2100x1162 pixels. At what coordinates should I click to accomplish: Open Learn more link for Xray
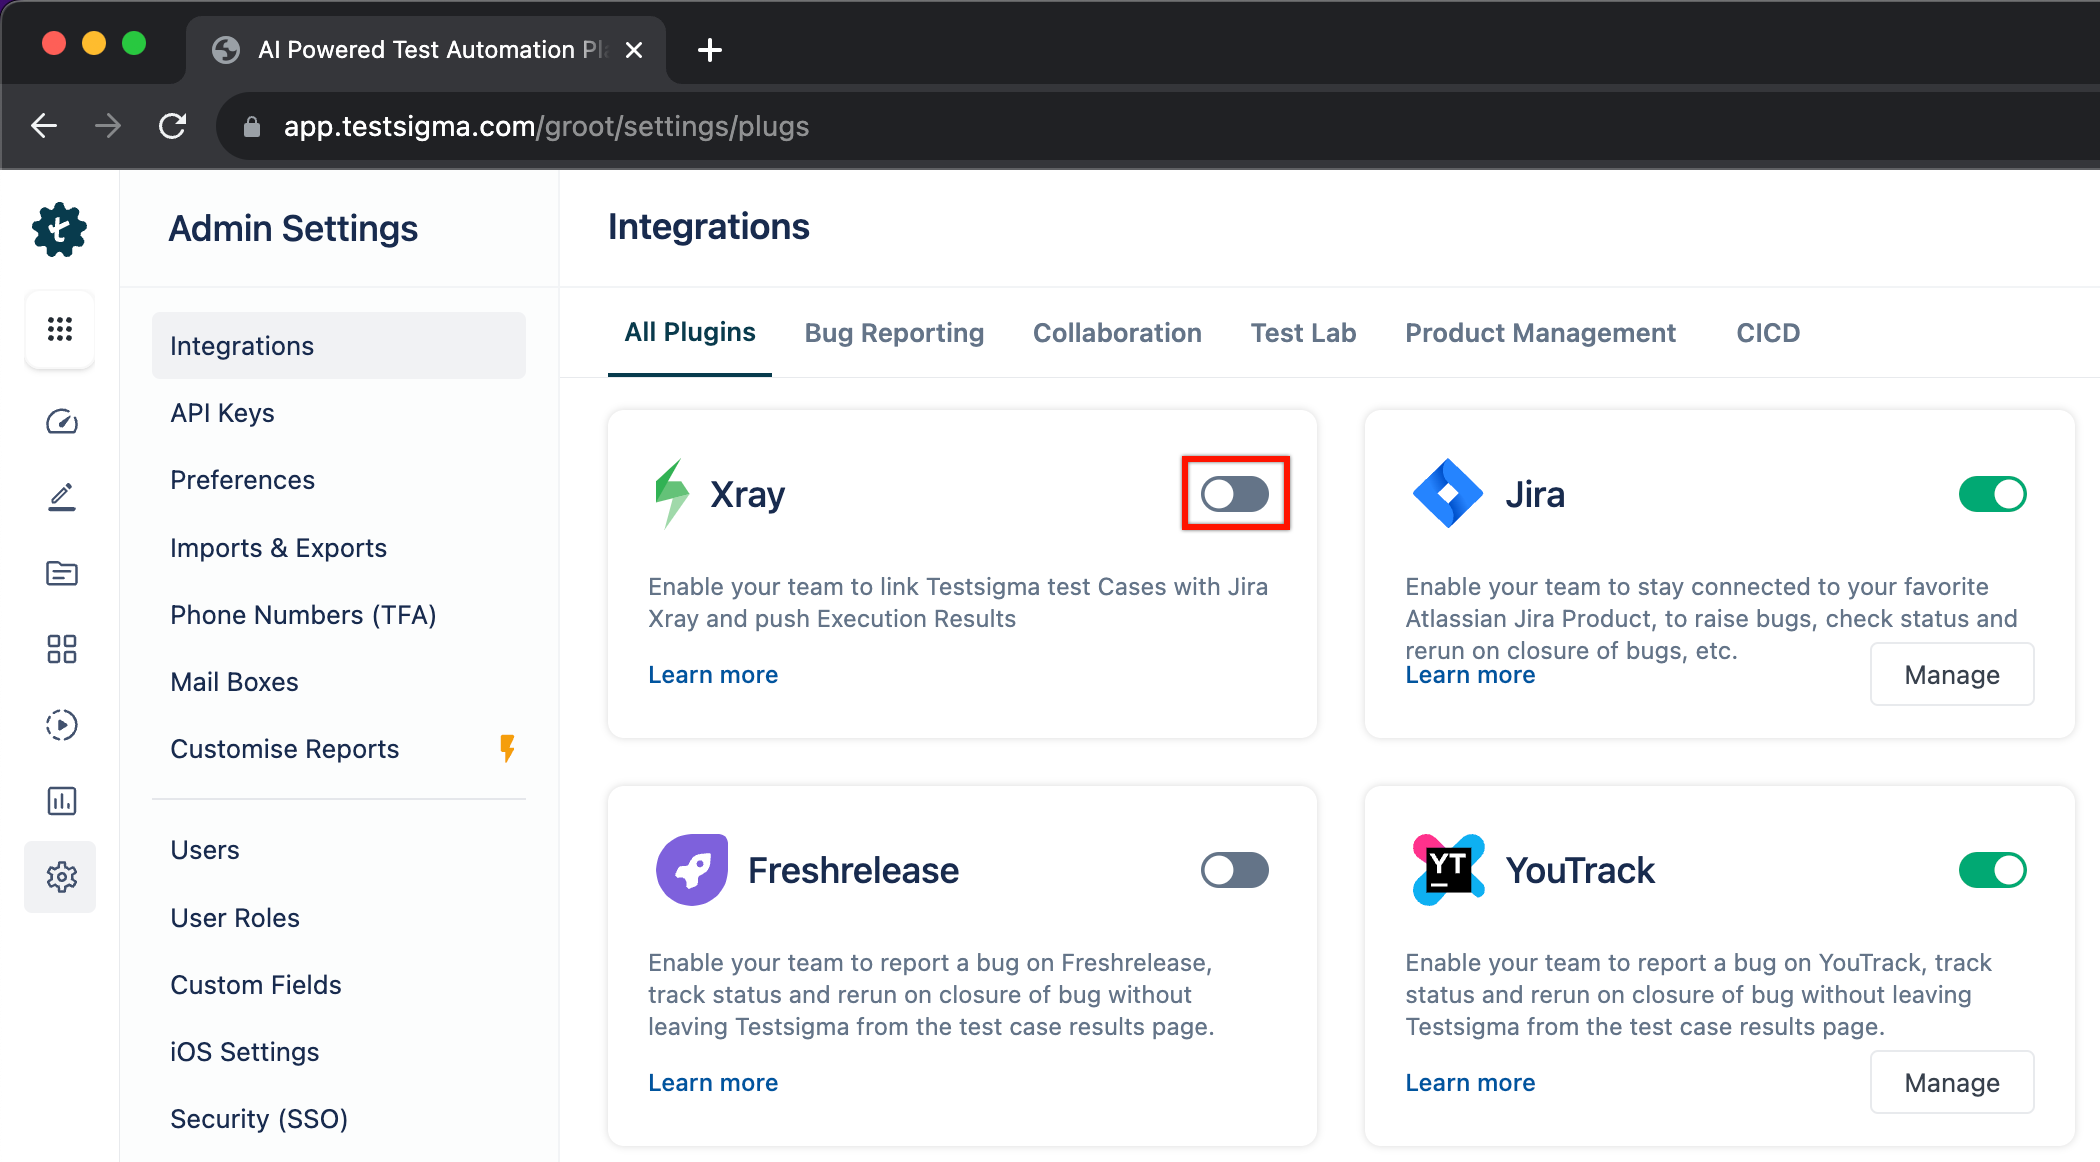712,673
